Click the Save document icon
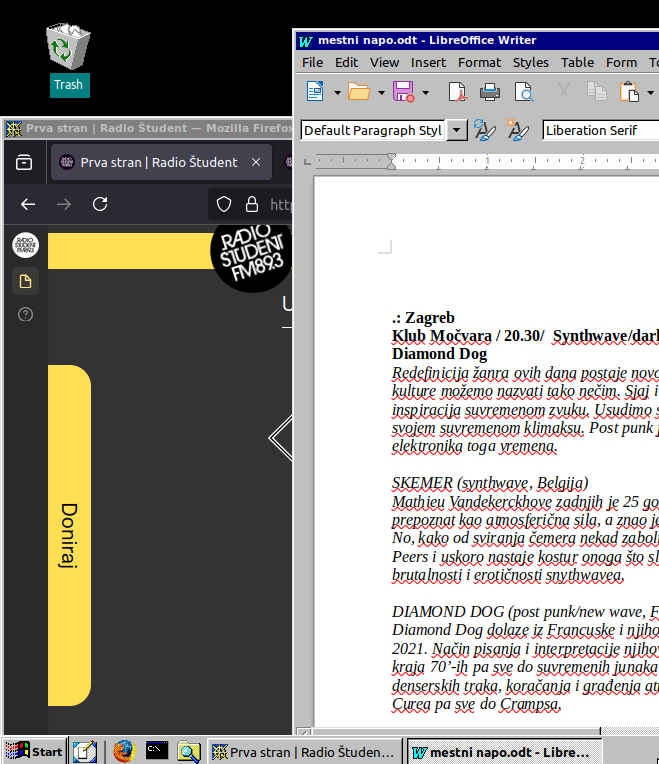Screen dimensions: 659x764 coord(403,92)
